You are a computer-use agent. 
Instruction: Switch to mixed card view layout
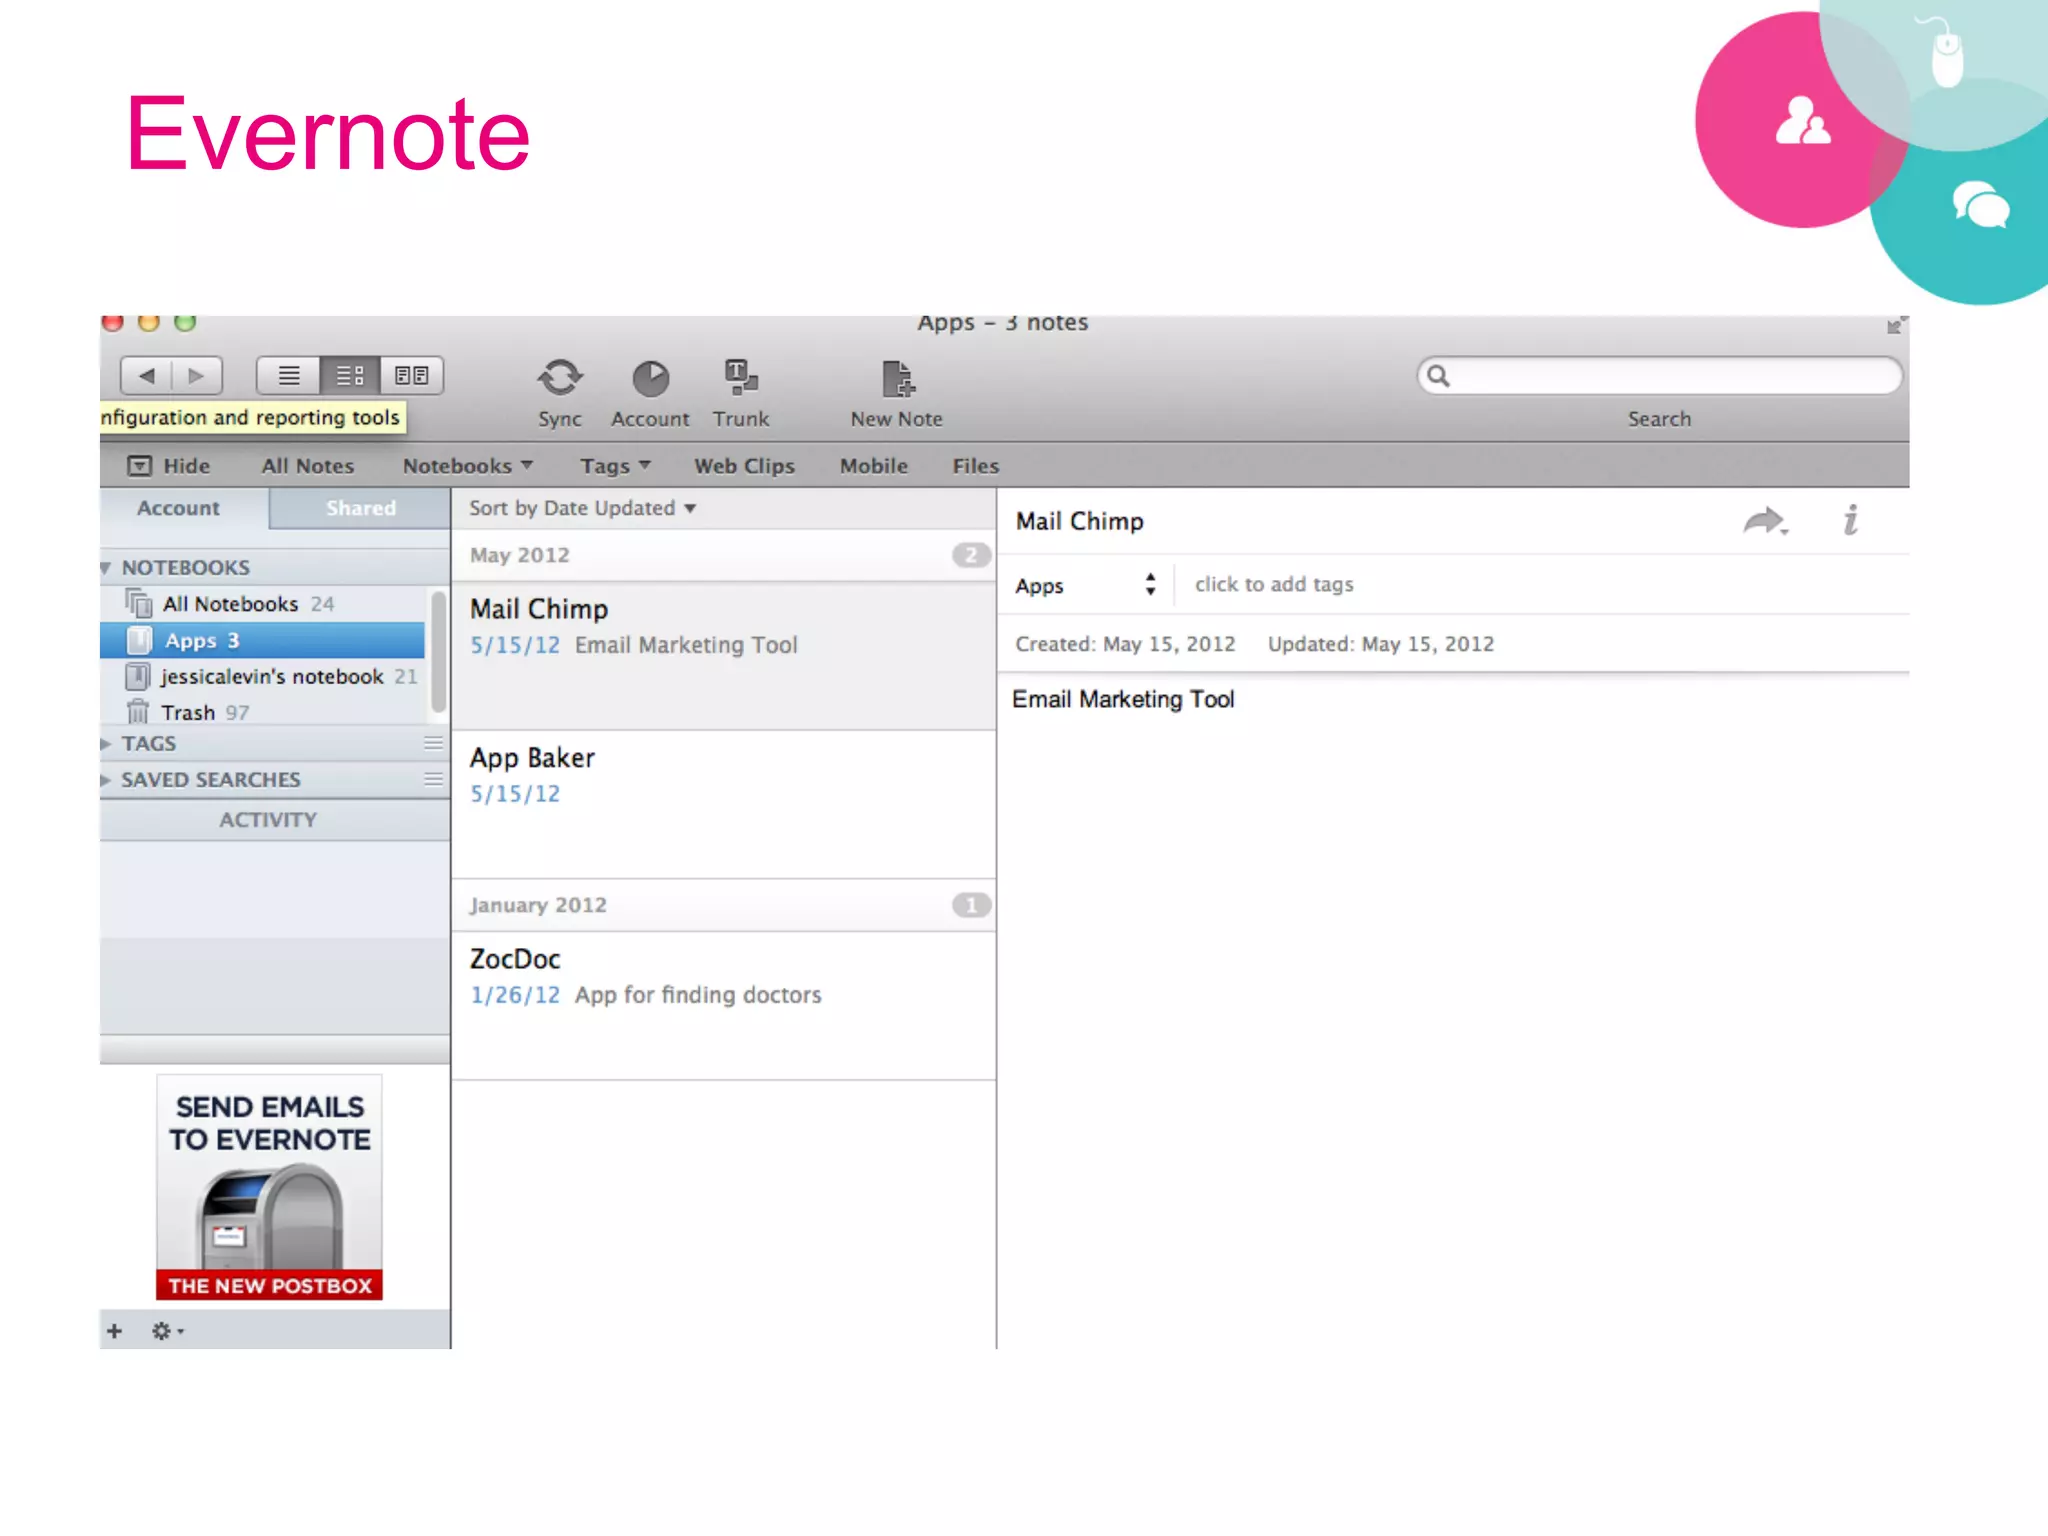tap(411, 376)
